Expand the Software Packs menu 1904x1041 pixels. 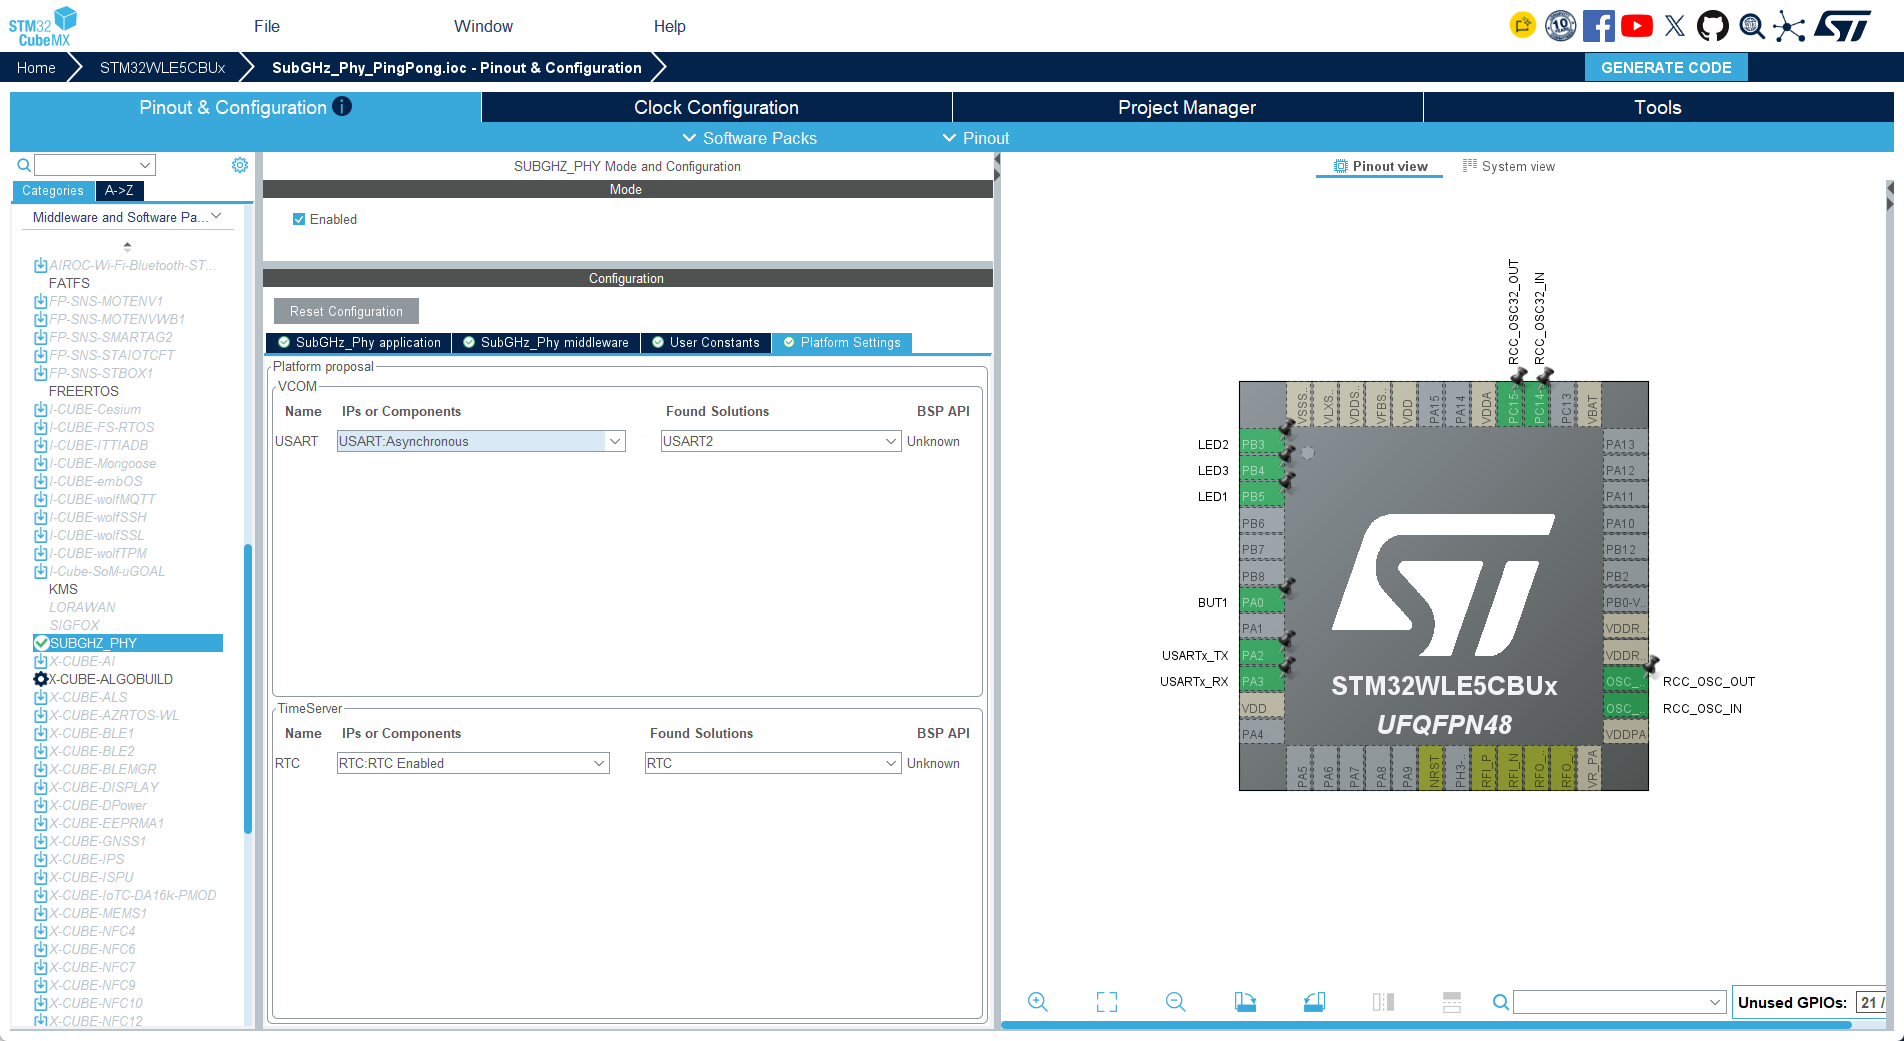(749, 138)
